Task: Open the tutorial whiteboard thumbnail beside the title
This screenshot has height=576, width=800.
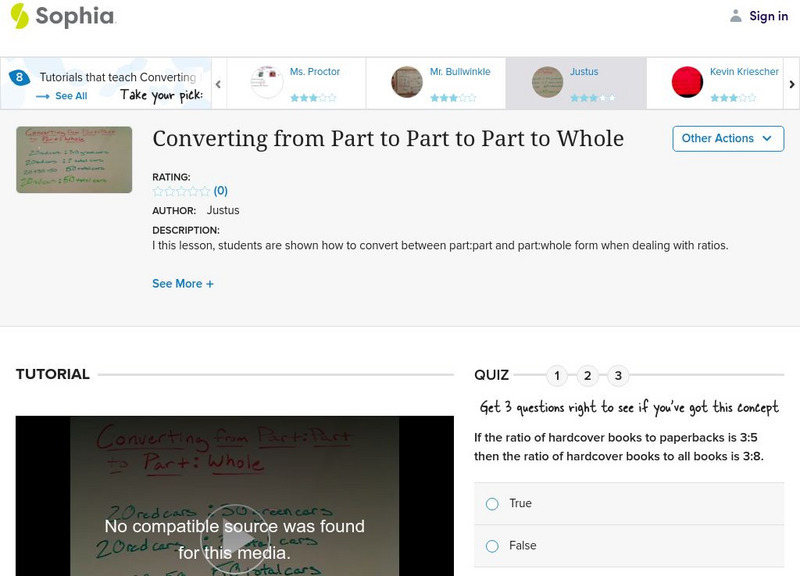Action: click(x=74, y=160)
